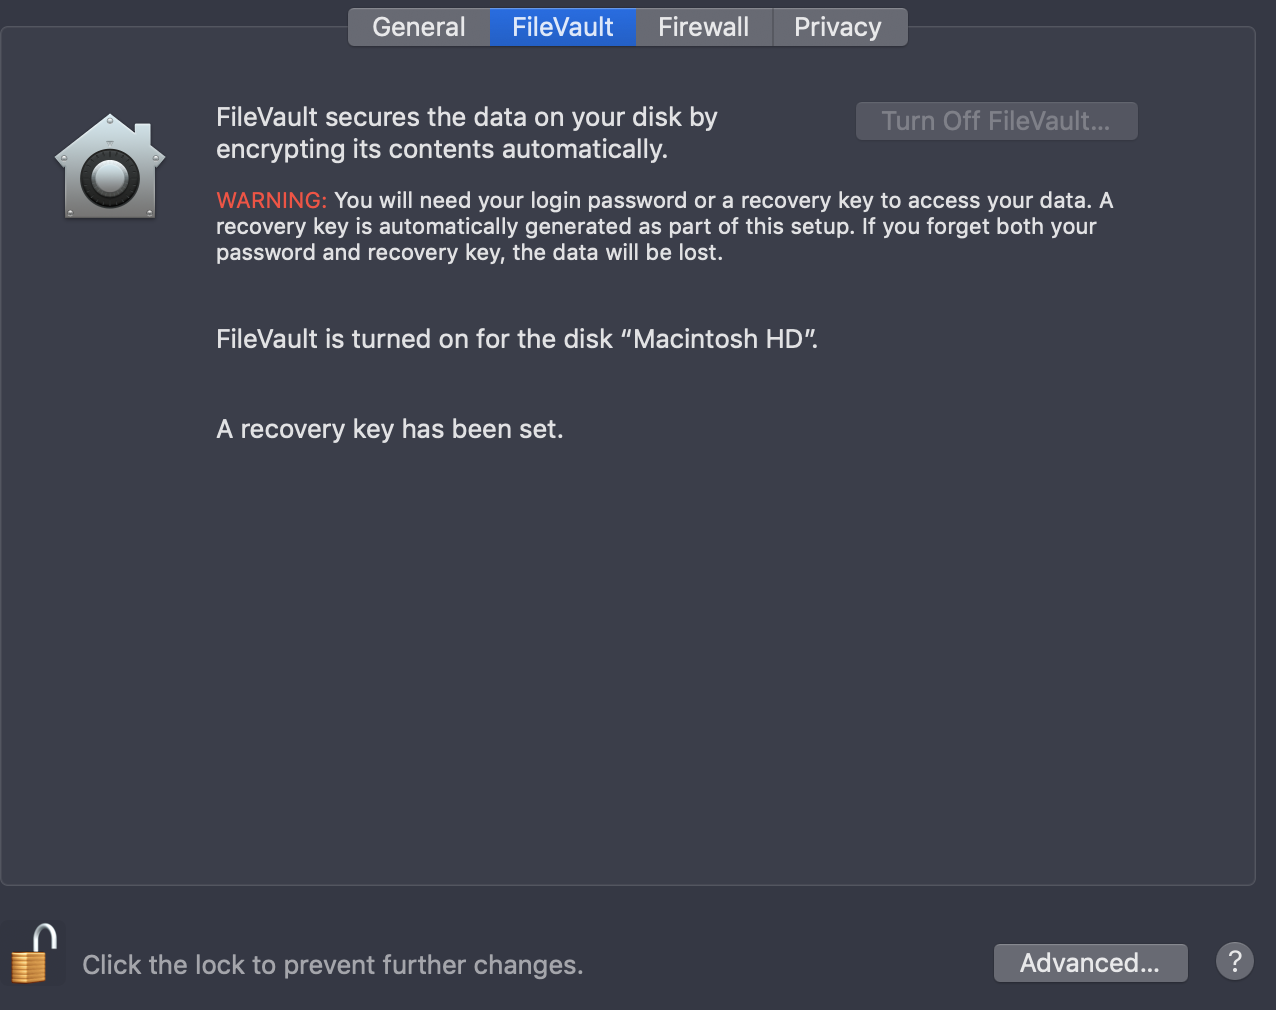Screen dimensions: 1276x1010
Task: Open the Advanced settings dialog
Action: click(x=1090, y=963)
